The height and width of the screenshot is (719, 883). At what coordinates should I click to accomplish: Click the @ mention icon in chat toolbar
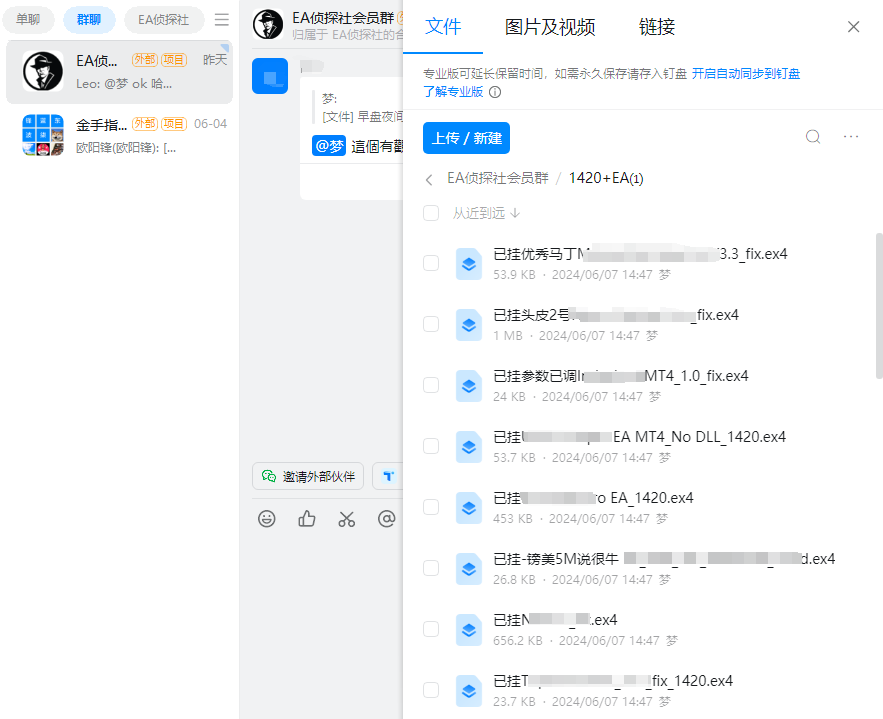(386, 519)
